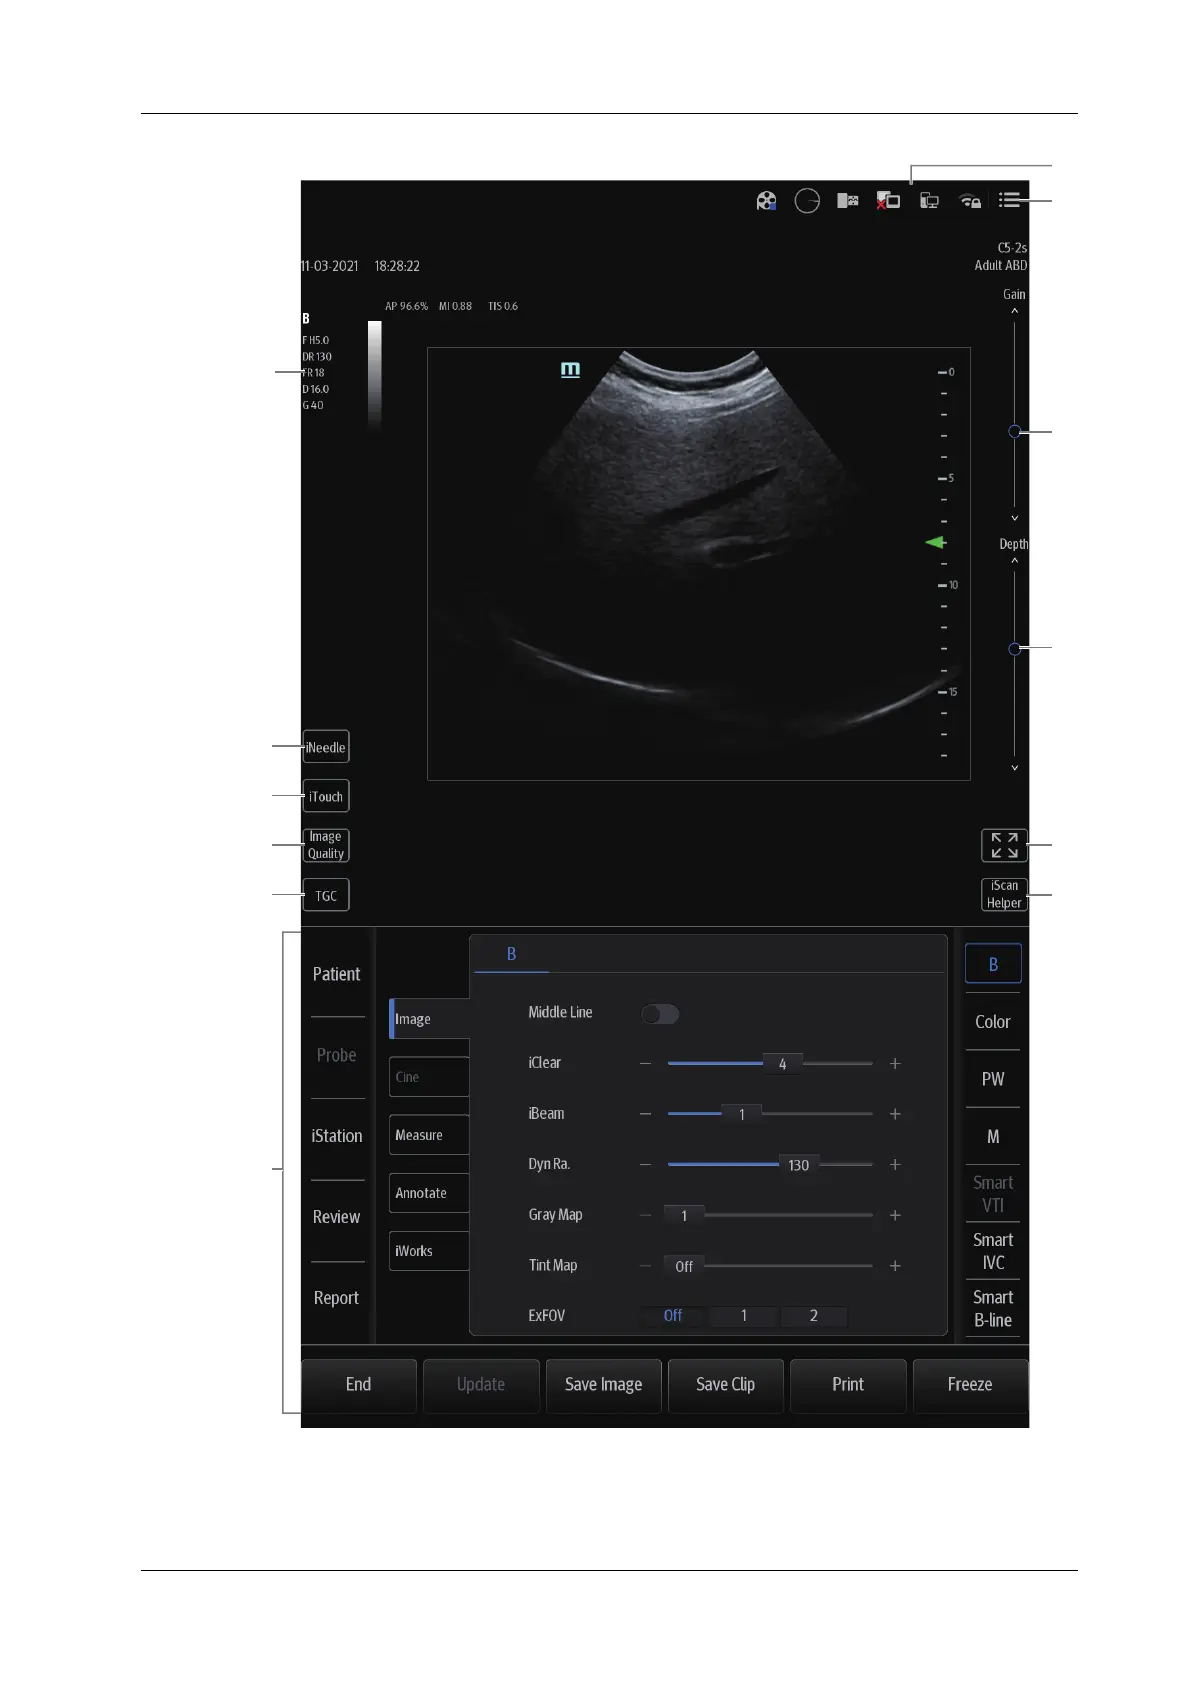Open Image Quality settings

326,845
